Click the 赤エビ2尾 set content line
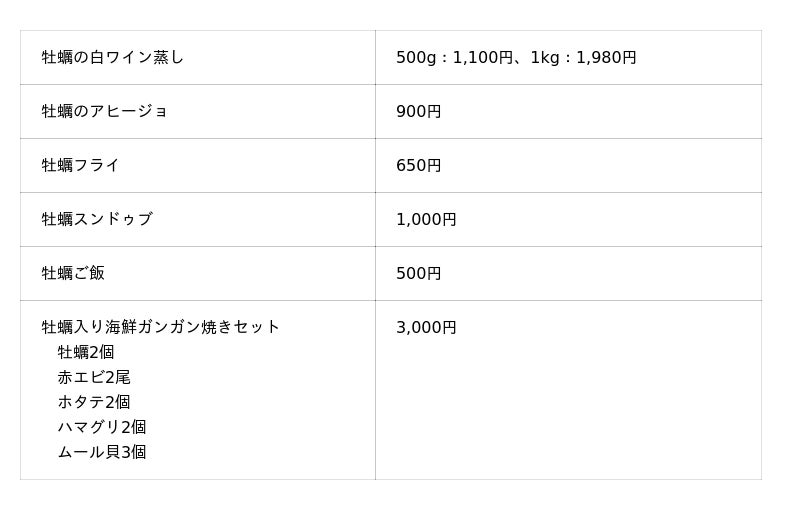This screenshot has width=800, height=510. click(x=94, y=377)
